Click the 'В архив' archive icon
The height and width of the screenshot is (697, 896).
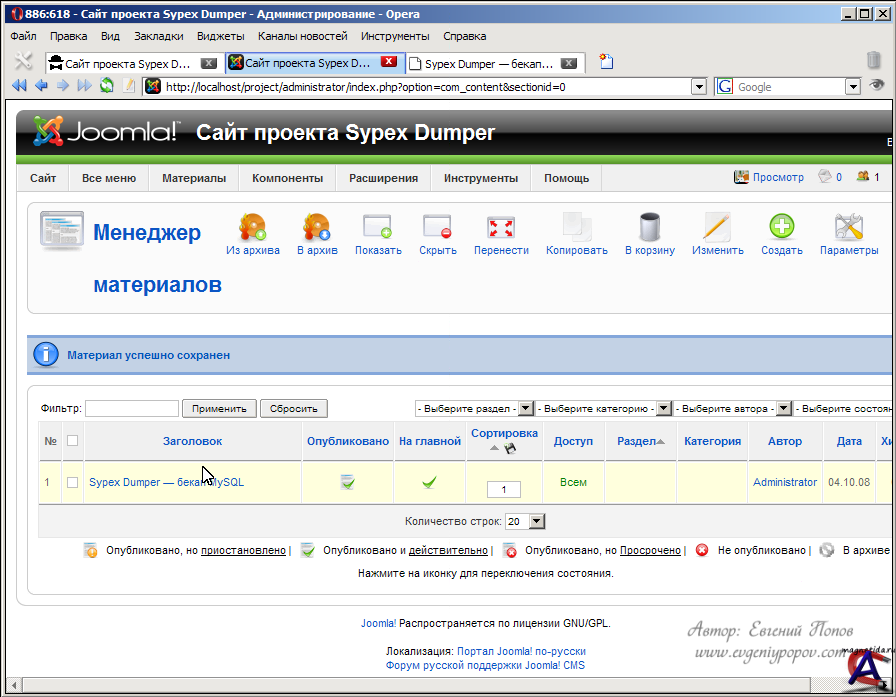coord(316,227)
